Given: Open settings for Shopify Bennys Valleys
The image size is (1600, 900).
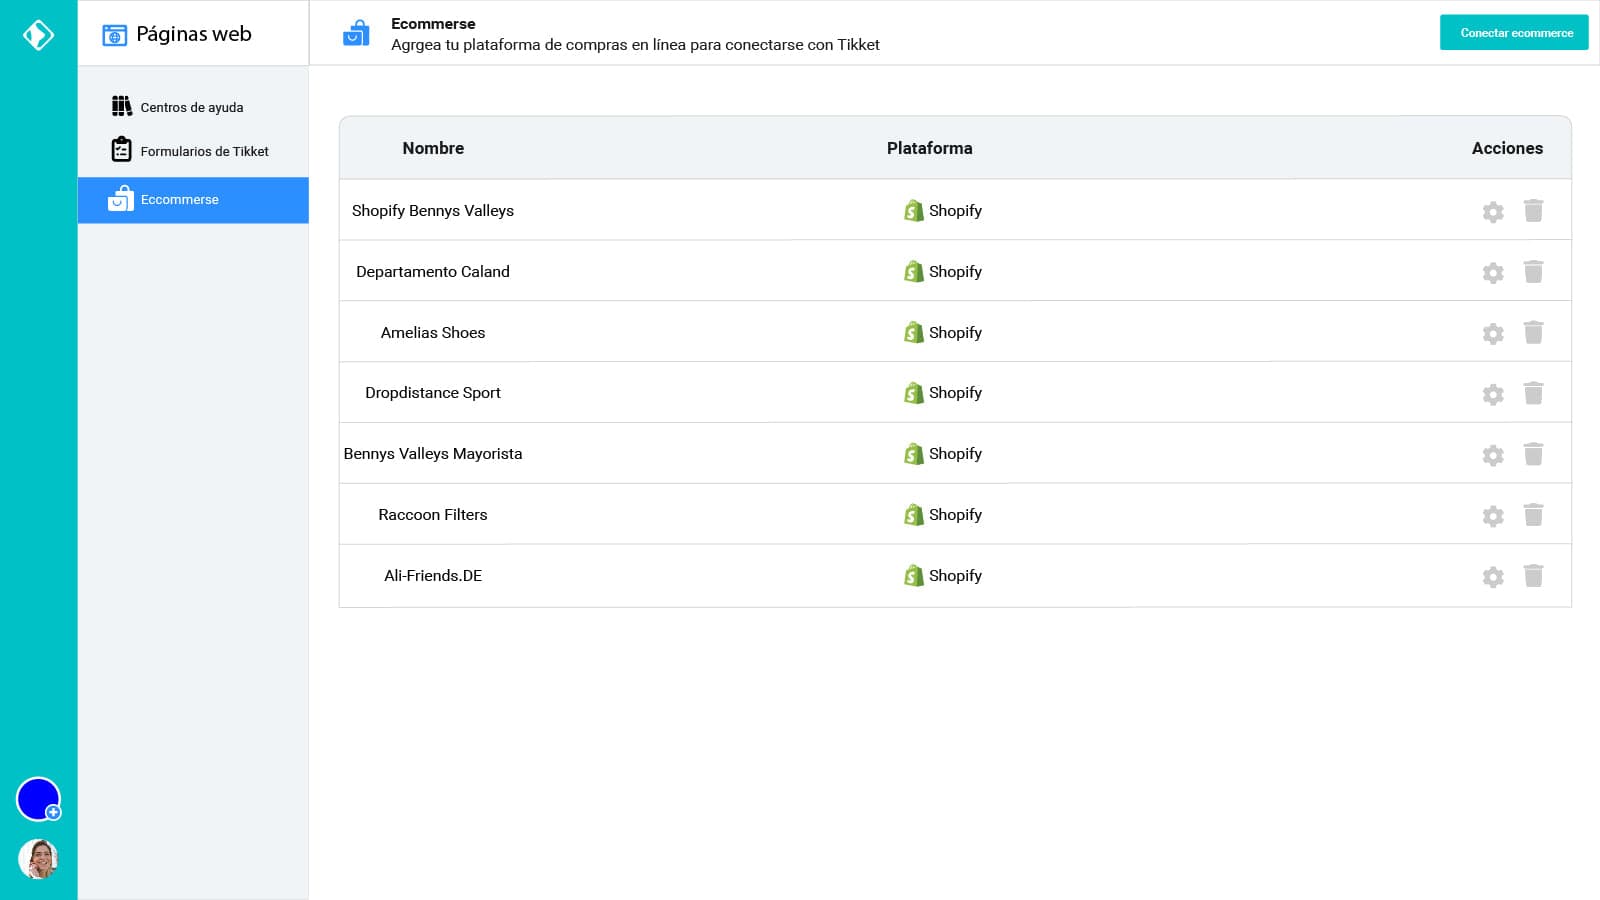Looking at the screenshot, I should 1492,212.
